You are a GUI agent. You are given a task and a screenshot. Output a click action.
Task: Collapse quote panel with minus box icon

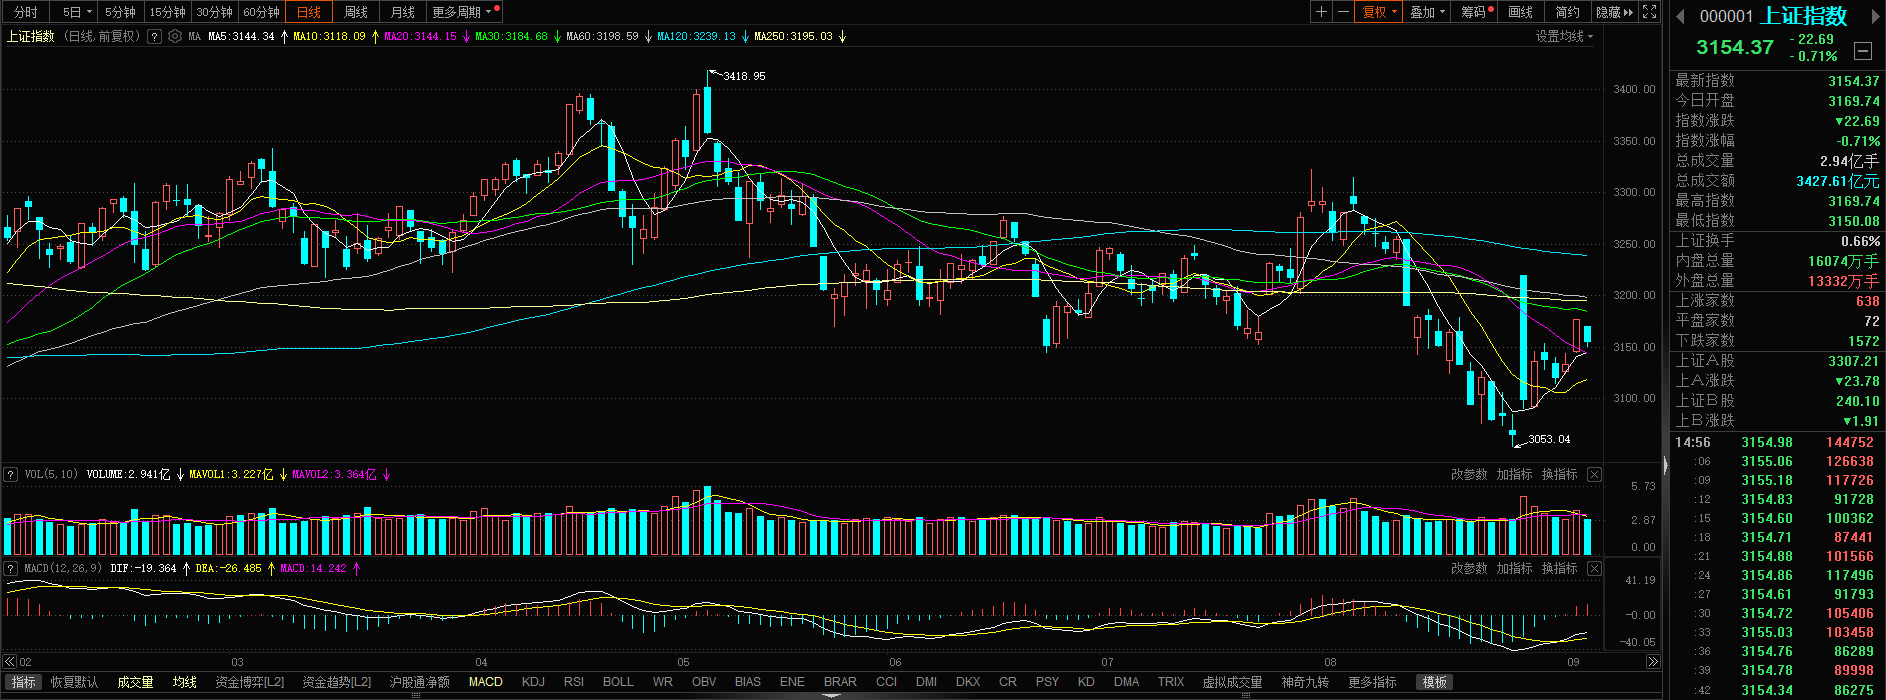(x=1863, y=50)
